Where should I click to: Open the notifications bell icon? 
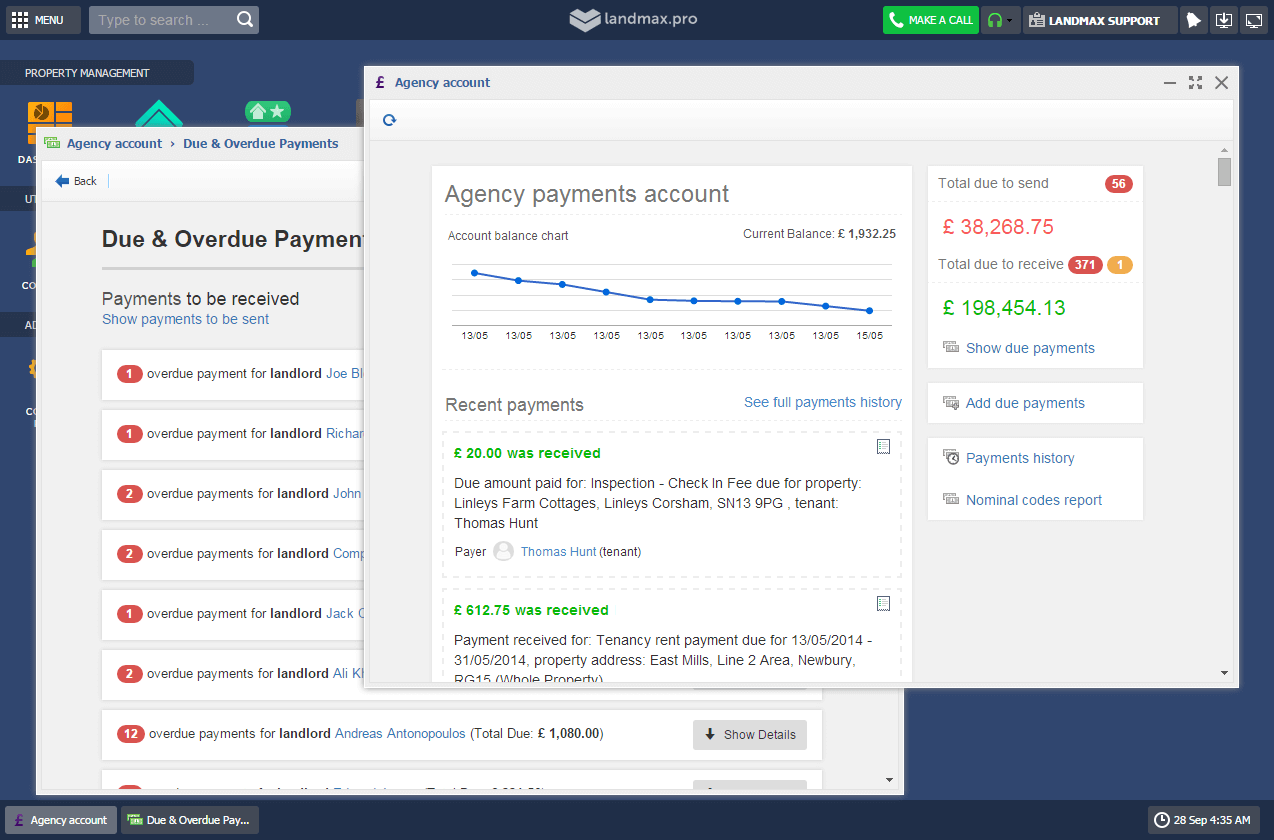point(1193,20)
